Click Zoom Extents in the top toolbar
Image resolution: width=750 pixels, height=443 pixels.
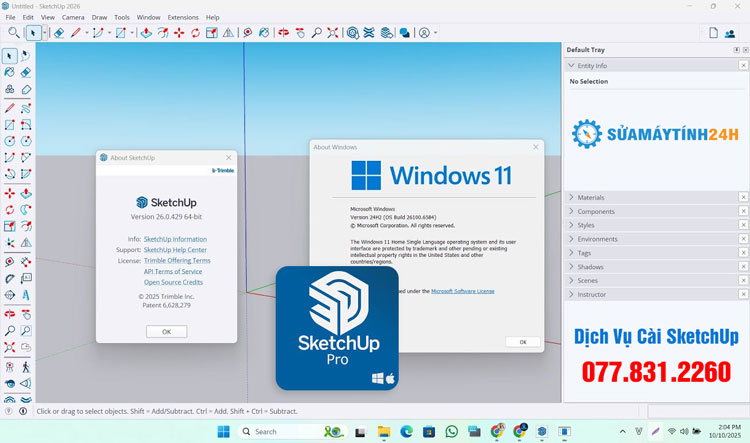pos(332,33)
